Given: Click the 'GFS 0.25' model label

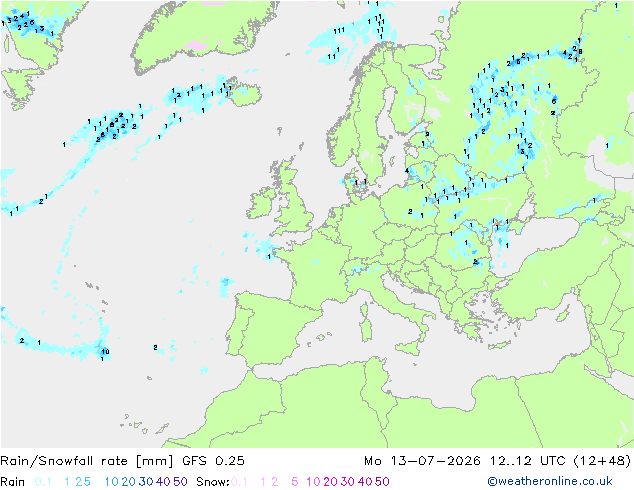Looking at the screenshot, I should click(x=213, y=460).
